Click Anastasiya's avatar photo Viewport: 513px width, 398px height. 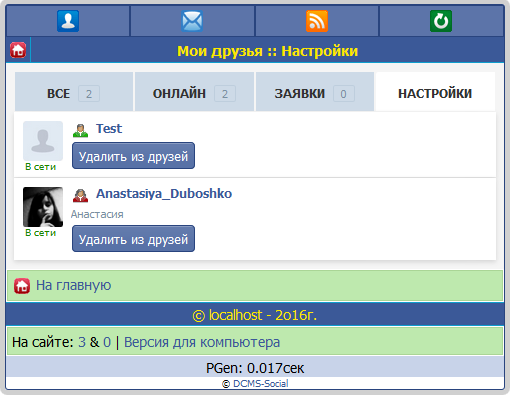click(43, 207)
